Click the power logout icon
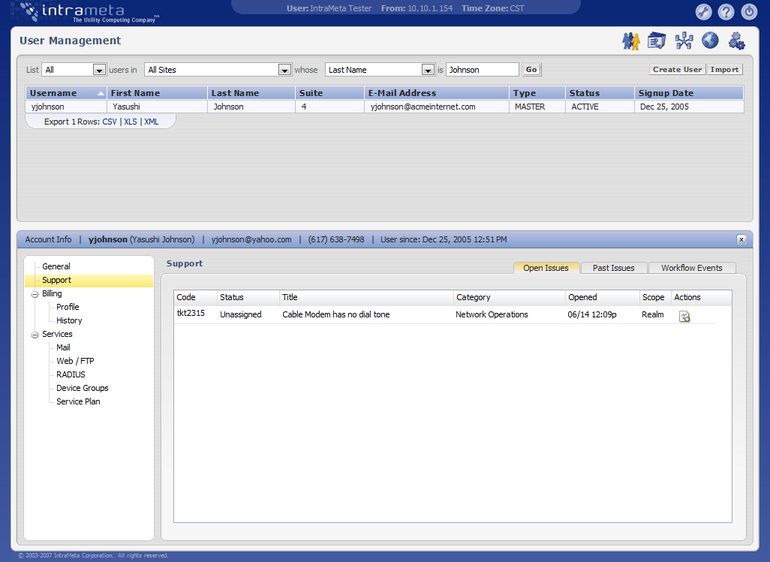Image resolution: width=770 pixels, height=562 pixels. click(749, 12)
